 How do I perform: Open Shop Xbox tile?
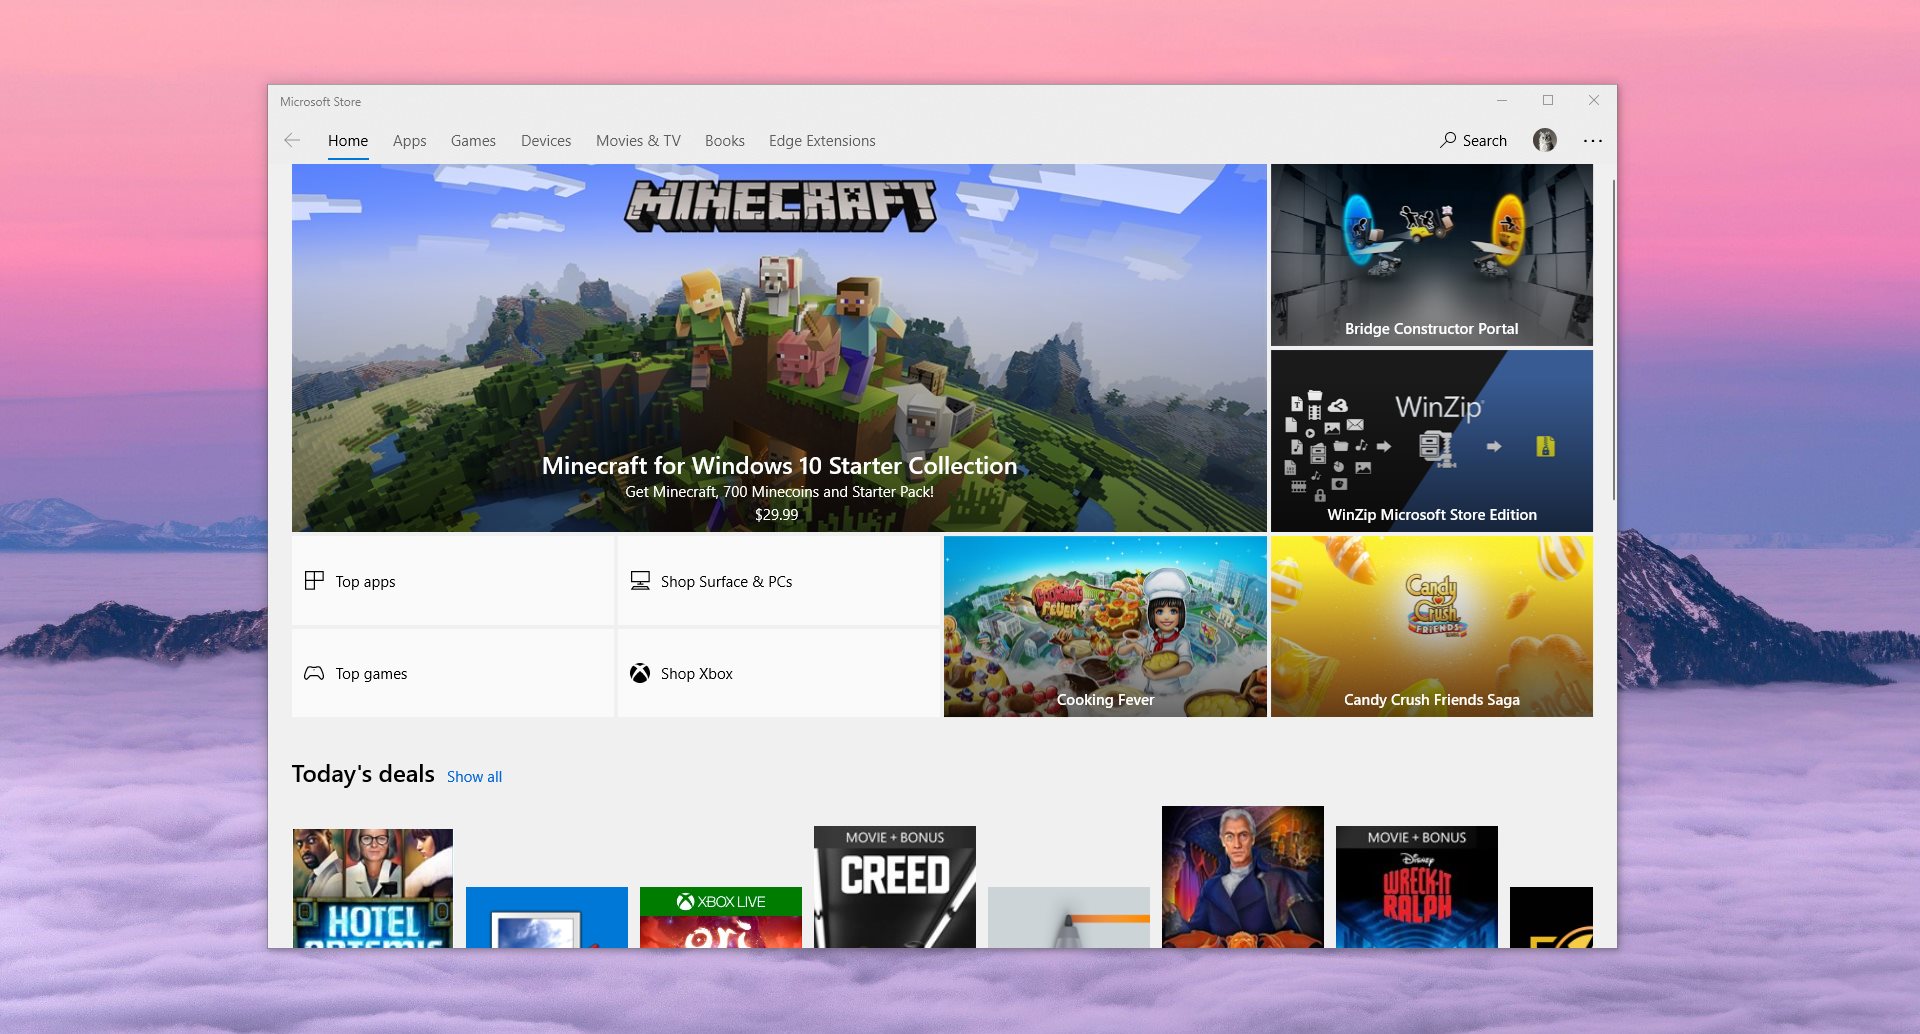(779, 673)
